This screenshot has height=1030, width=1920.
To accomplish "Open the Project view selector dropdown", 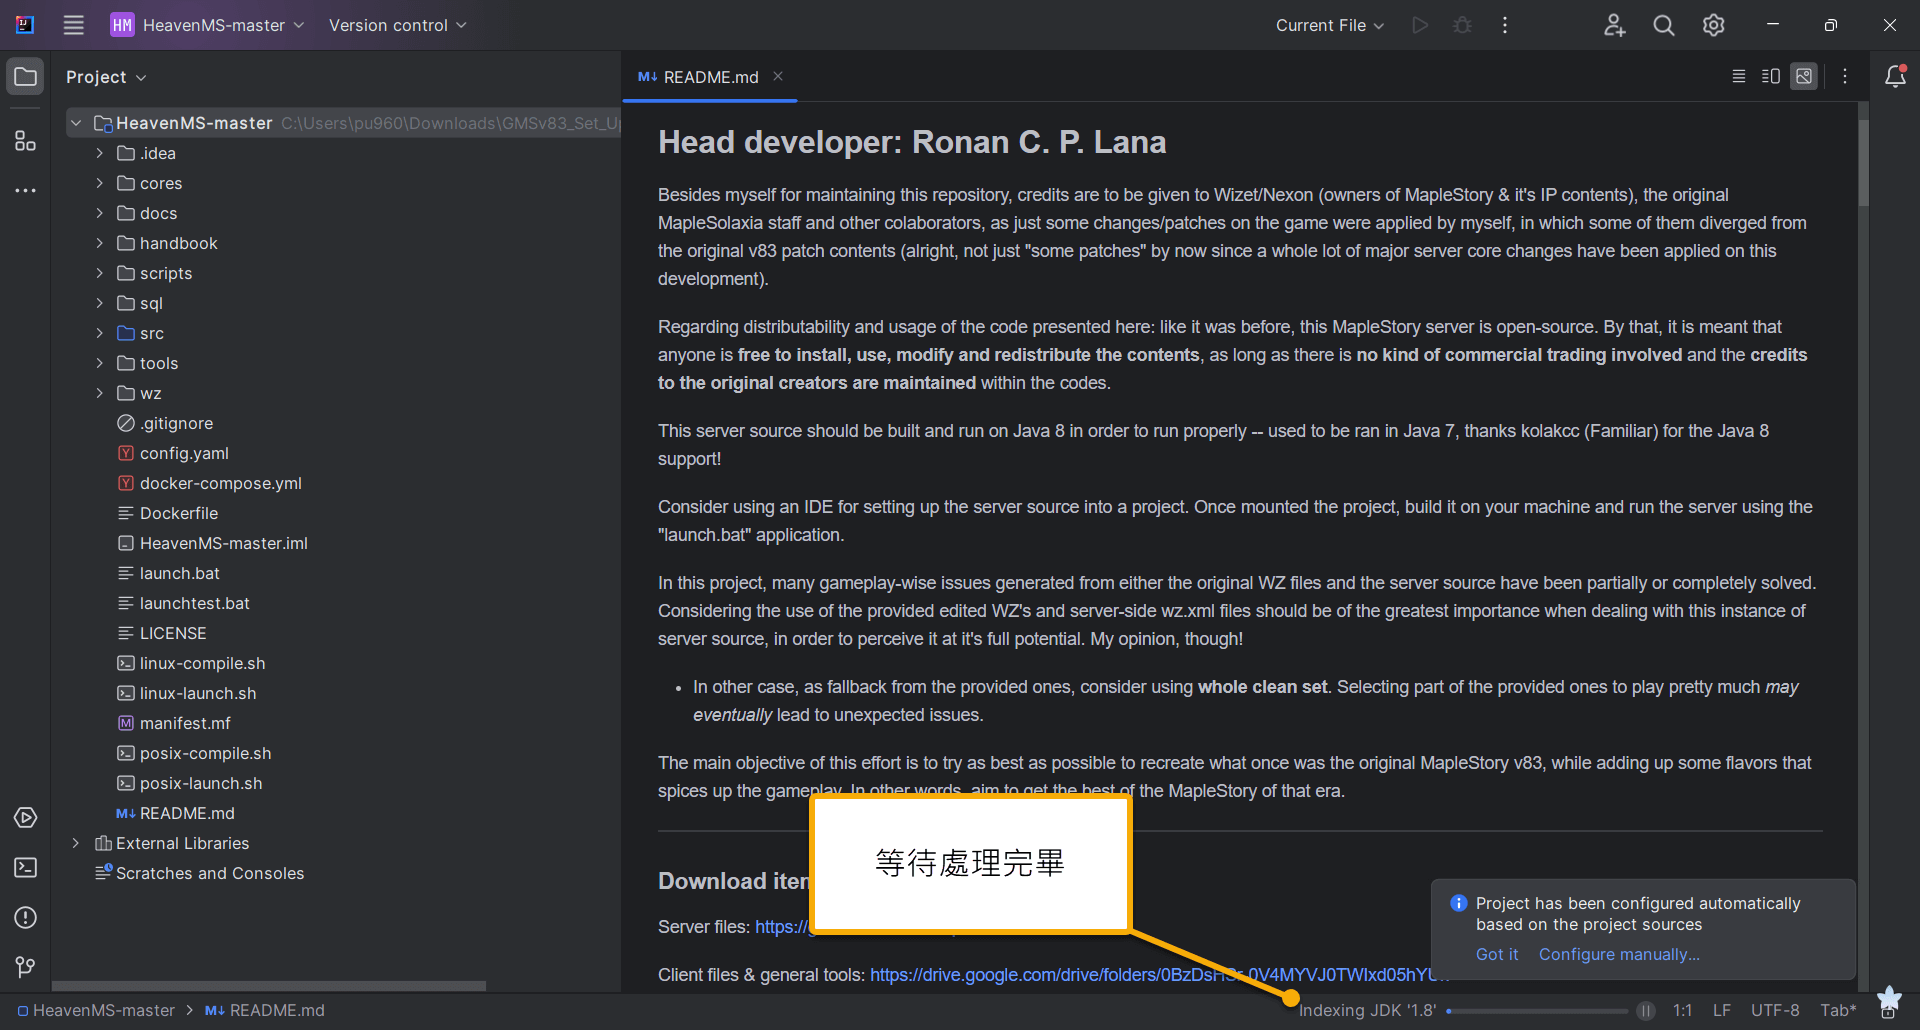I will [106, 77].
